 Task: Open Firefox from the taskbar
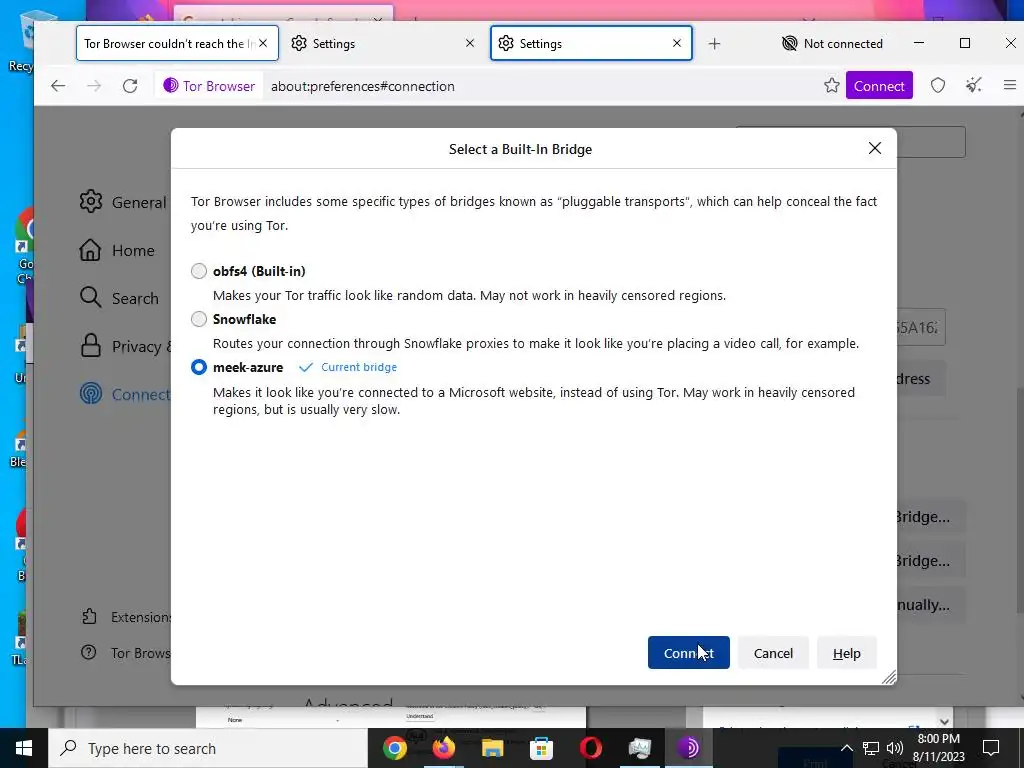pos(443,748)
